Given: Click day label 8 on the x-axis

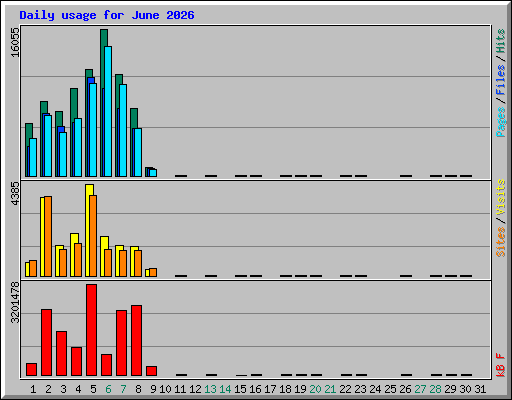Looking at the screenshot, I should pyautogui.click(x=138, y=389).
